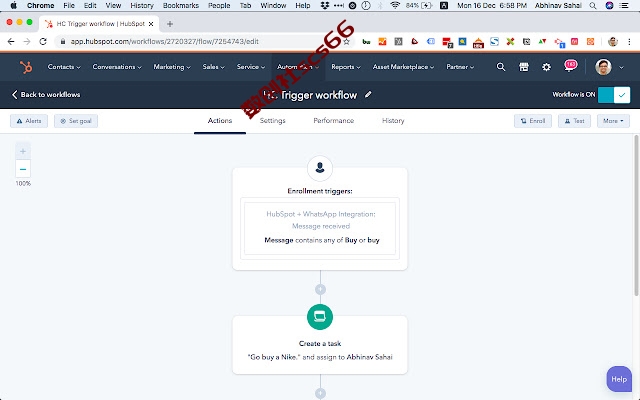
Task: Zoom in the workflow canvas
Action: tap(23, 151)
